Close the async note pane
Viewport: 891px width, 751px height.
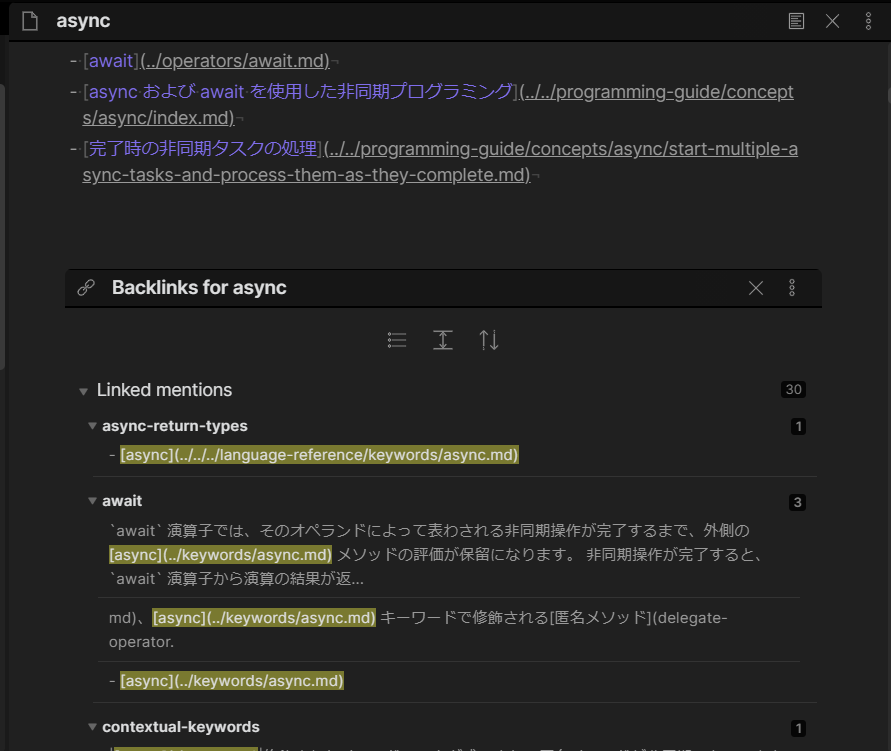point(832,22)
